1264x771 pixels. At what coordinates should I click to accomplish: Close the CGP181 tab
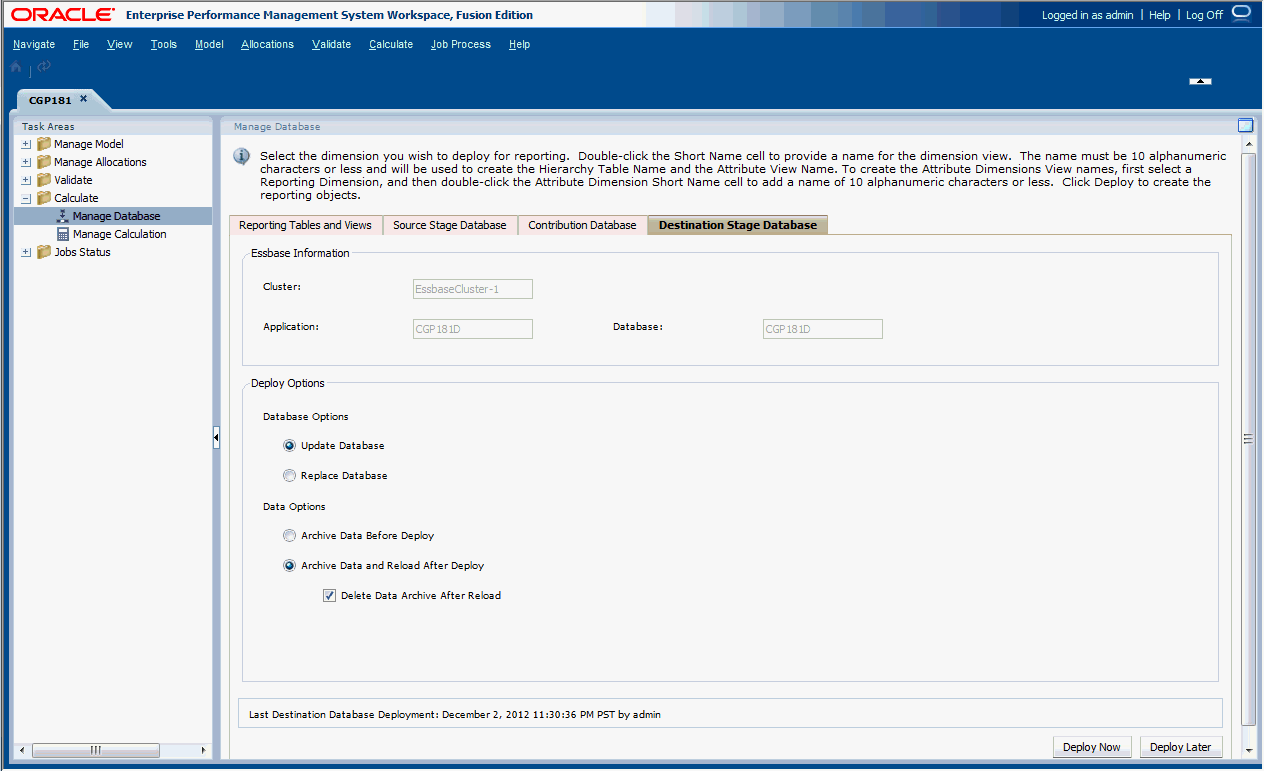point(84,99)
